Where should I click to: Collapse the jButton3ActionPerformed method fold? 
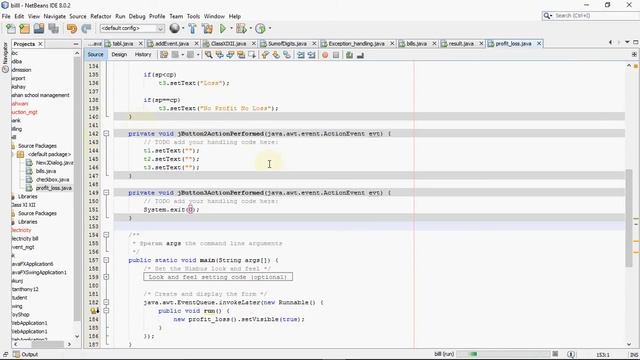106,192
